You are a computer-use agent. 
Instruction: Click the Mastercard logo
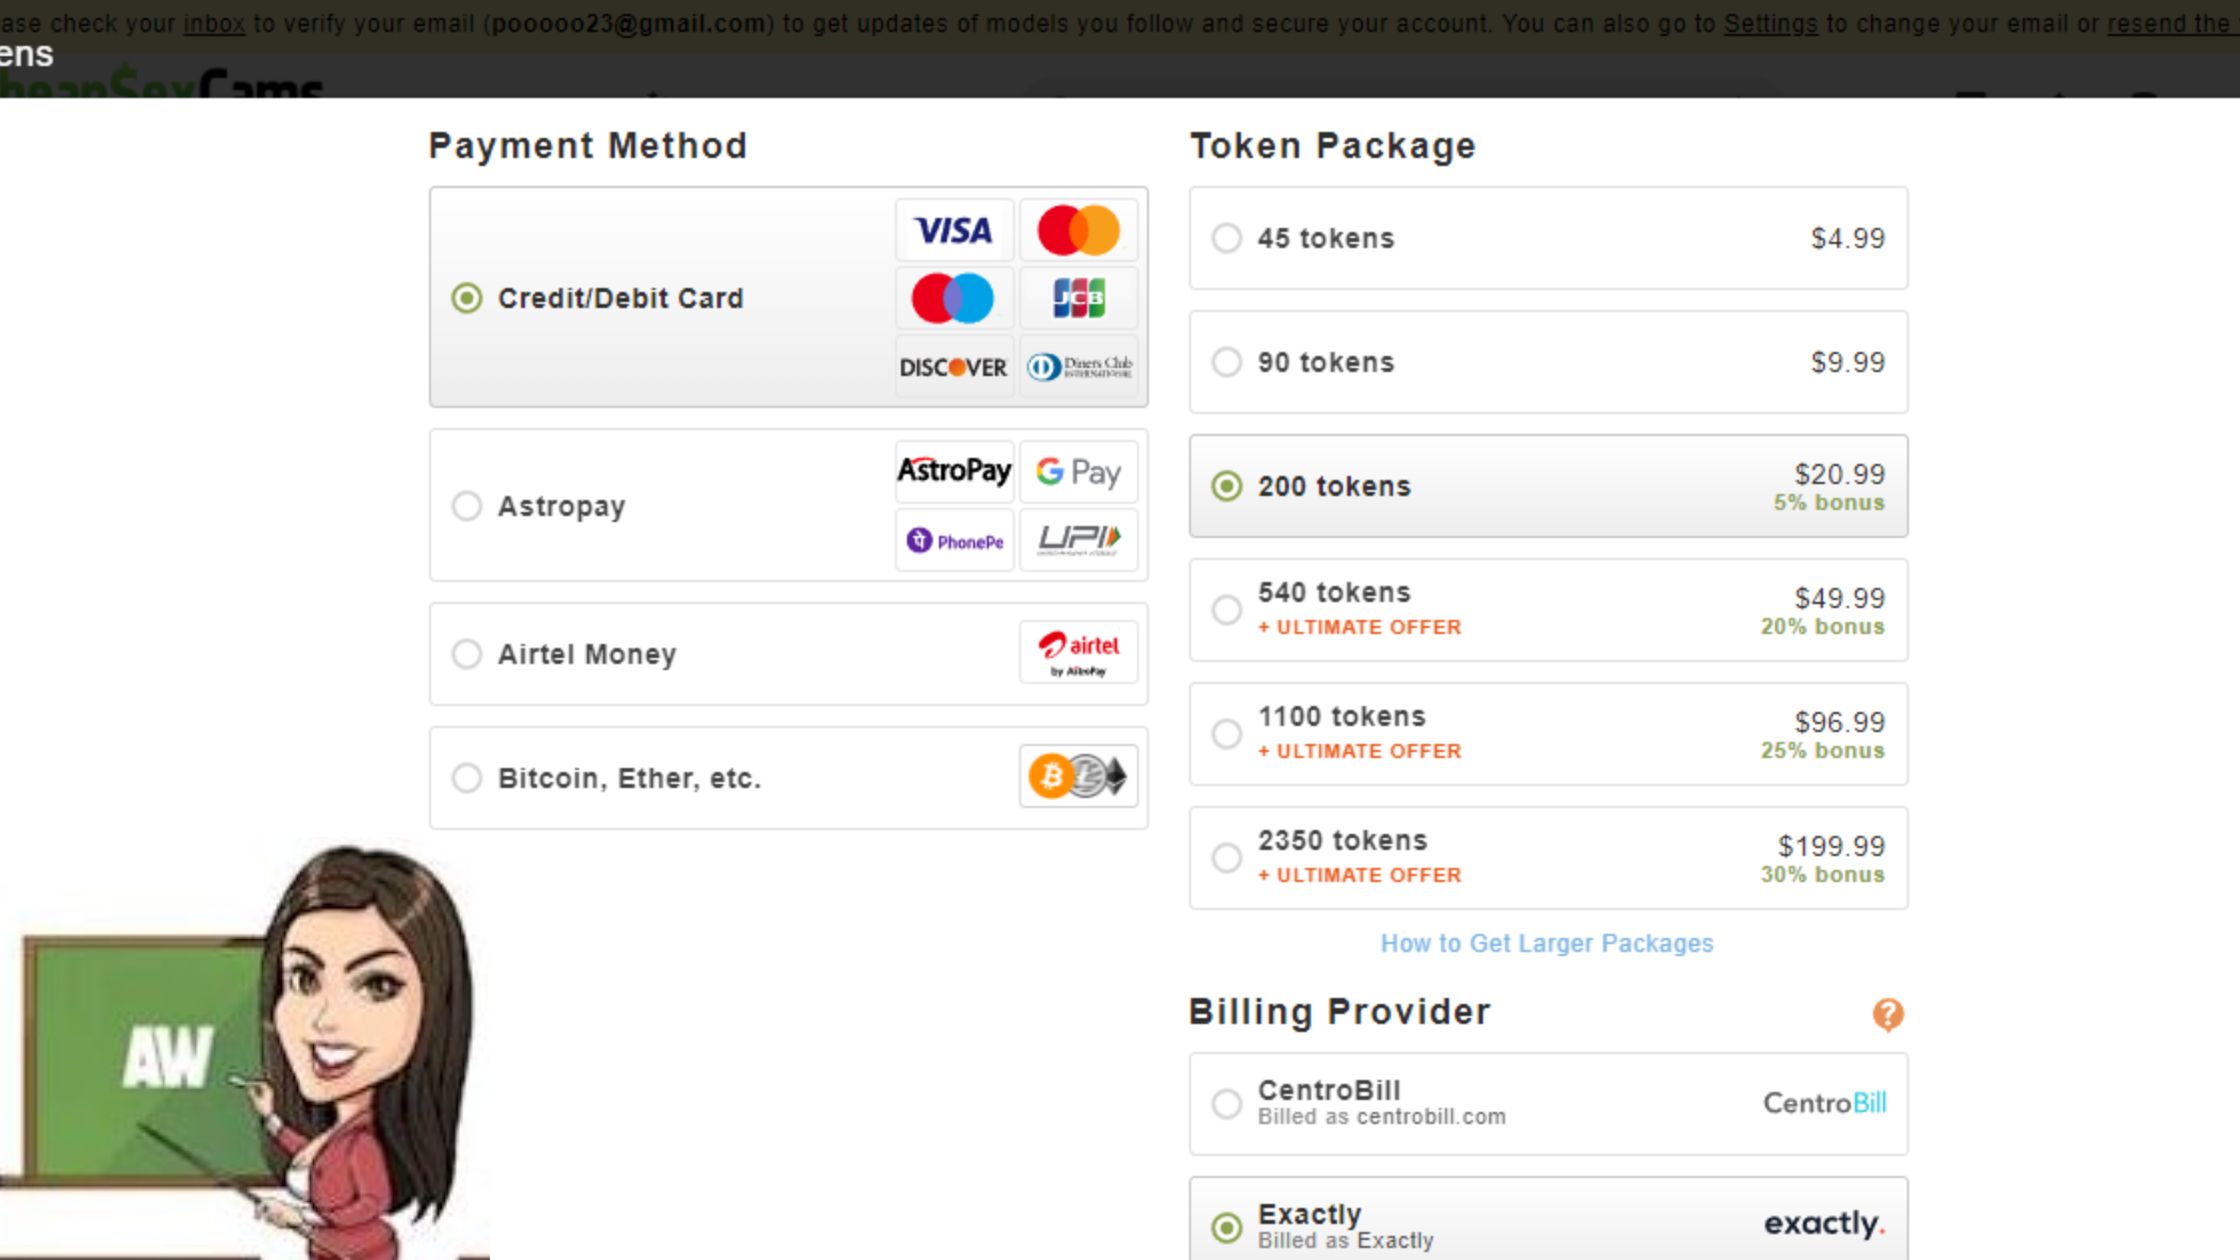coord(1078,230)
